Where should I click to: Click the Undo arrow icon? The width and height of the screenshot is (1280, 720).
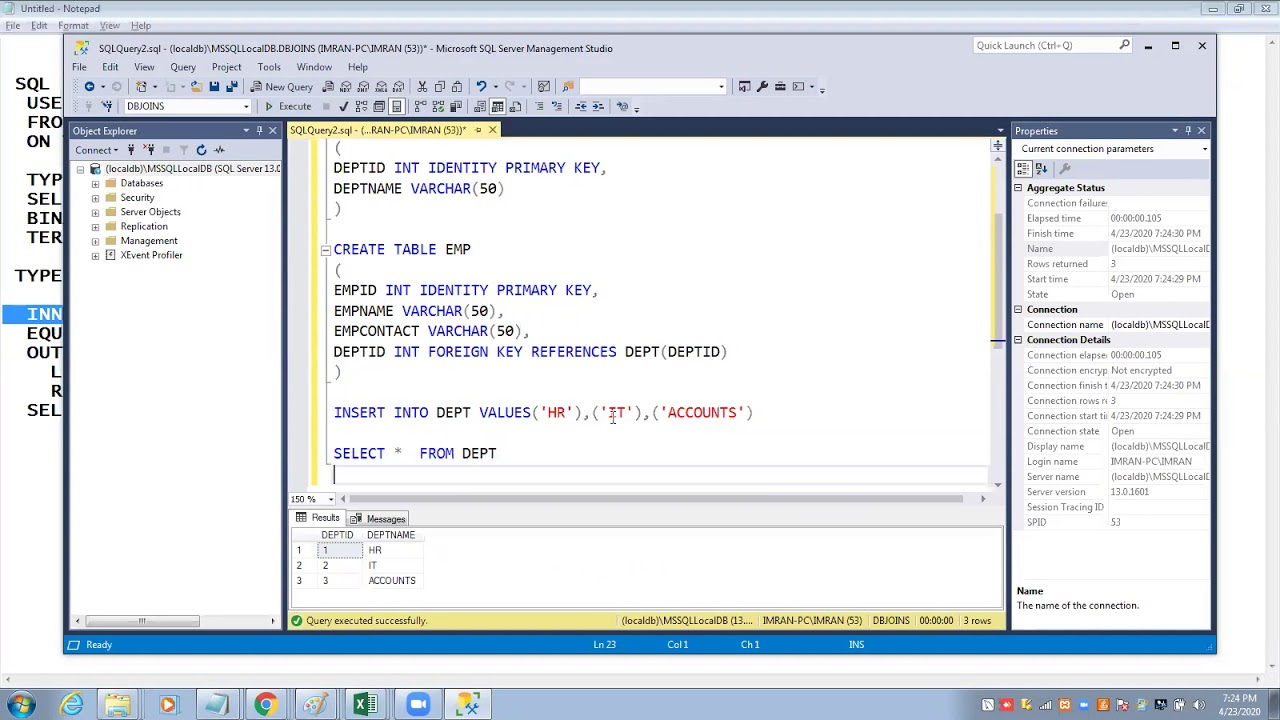pyautogui.click(x=481, y=87)
